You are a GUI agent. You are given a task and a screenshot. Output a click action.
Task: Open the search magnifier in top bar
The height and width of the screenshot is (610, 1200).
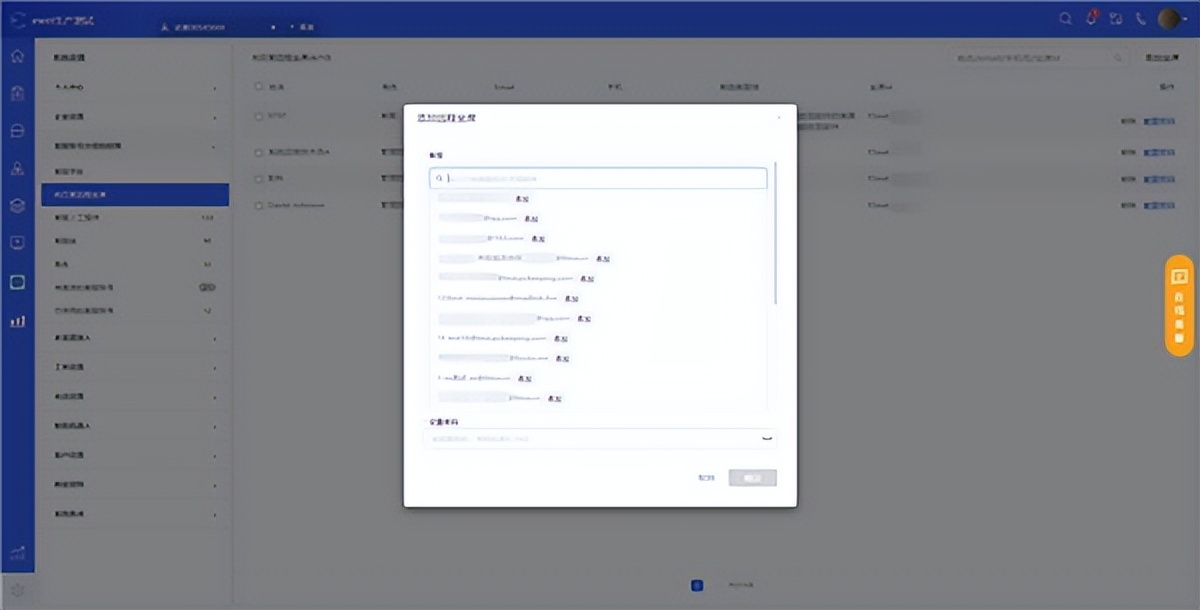pyautogui.click(x=1065, y=18)
